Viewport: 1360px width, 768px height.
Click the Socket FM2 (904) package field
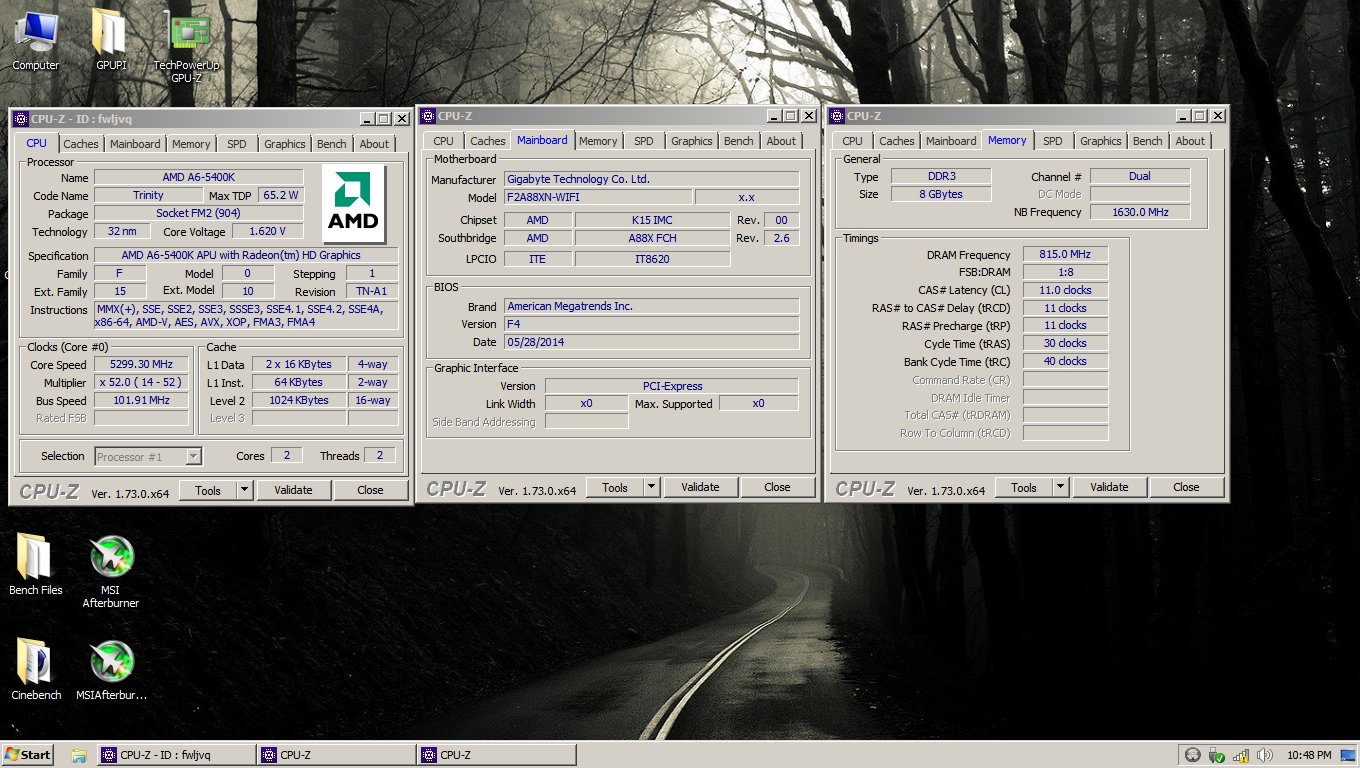tap(198, 213)
